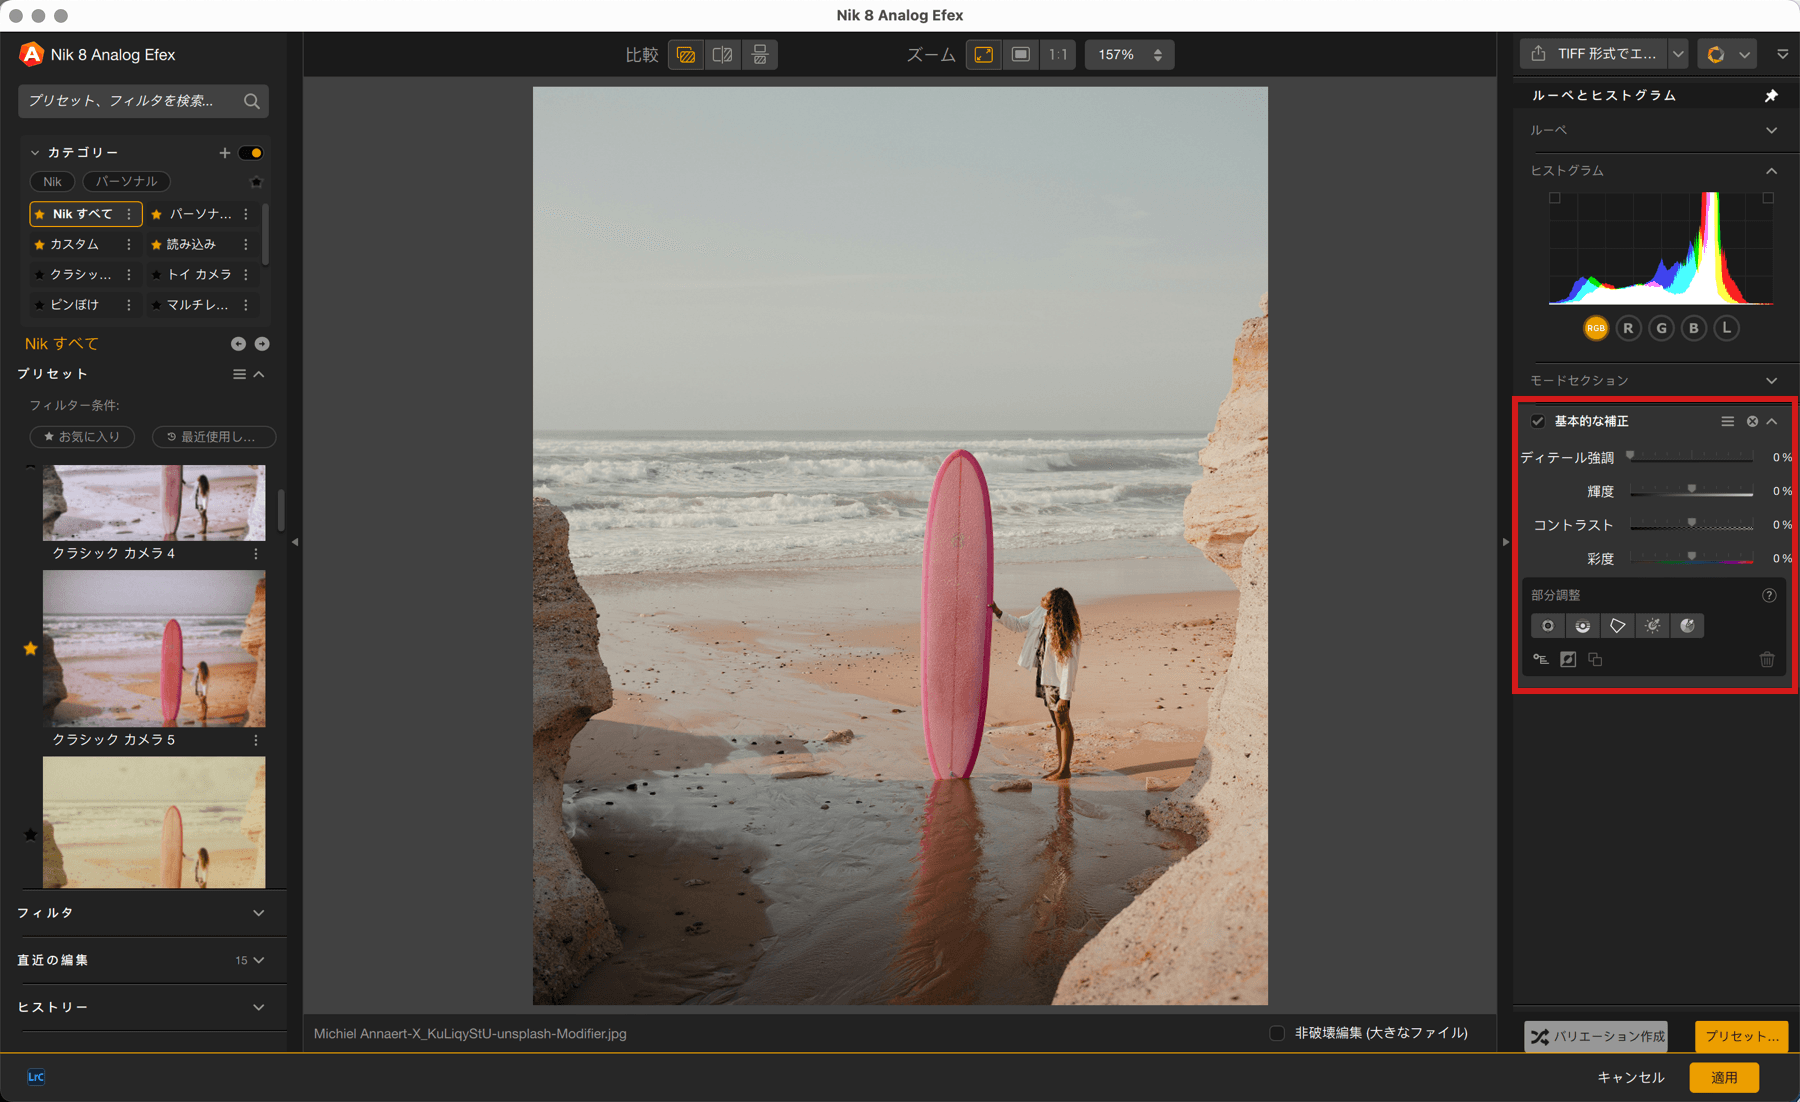Open help for 部分調整

point(1769,595)
